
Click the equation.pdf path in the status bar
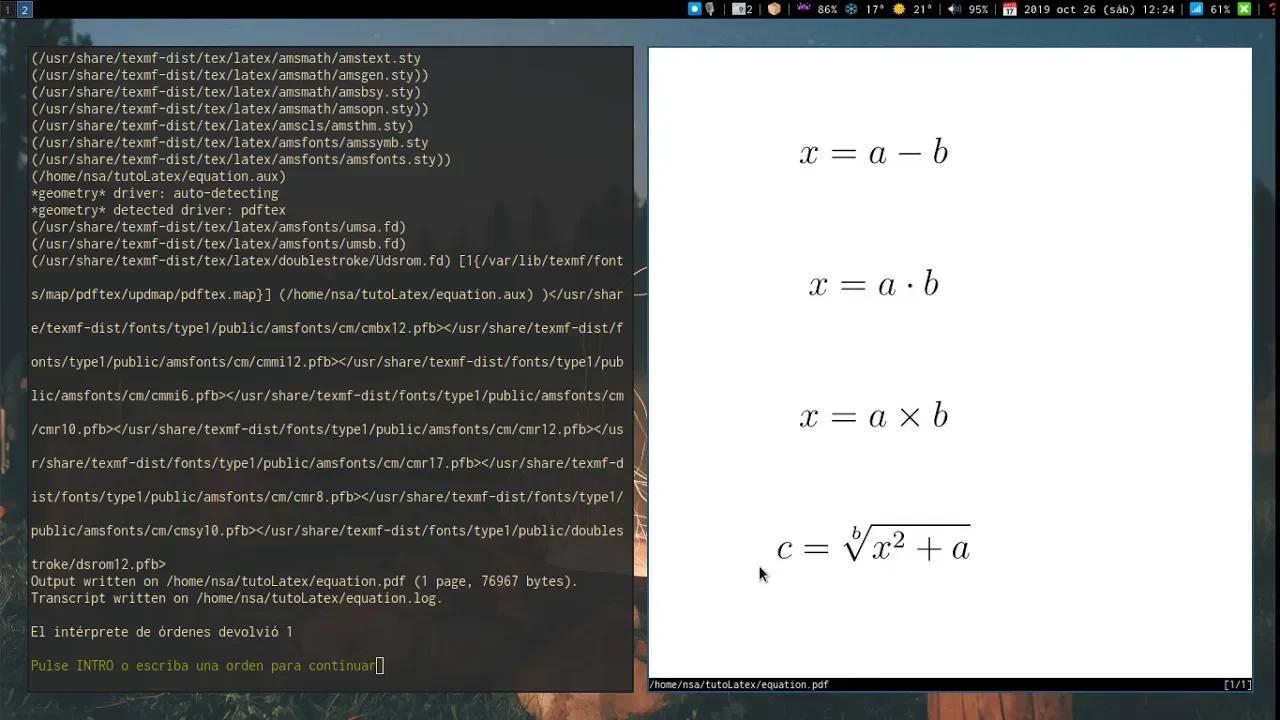(x=738, y=684)
